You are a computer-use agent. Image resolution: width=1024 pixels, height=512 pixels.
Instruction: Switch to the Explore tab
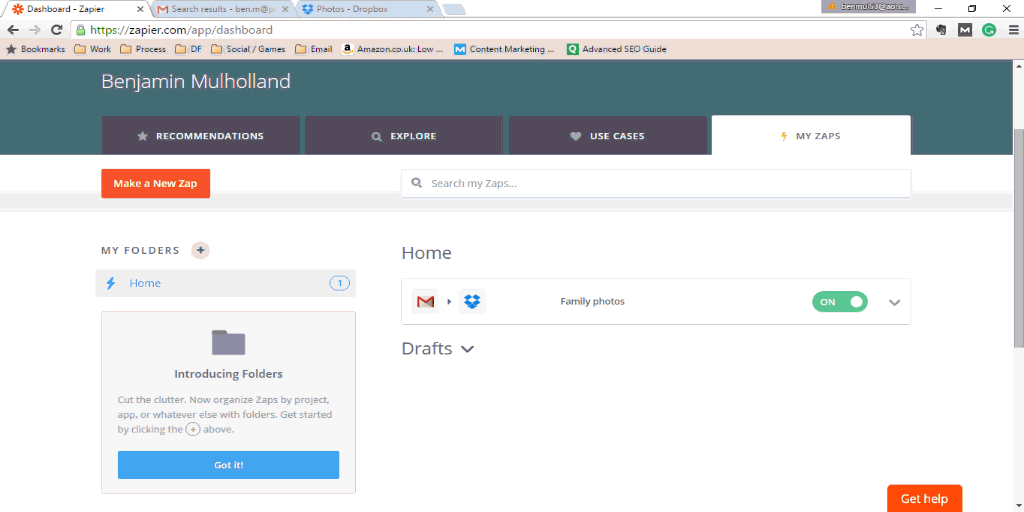point(403,136)
